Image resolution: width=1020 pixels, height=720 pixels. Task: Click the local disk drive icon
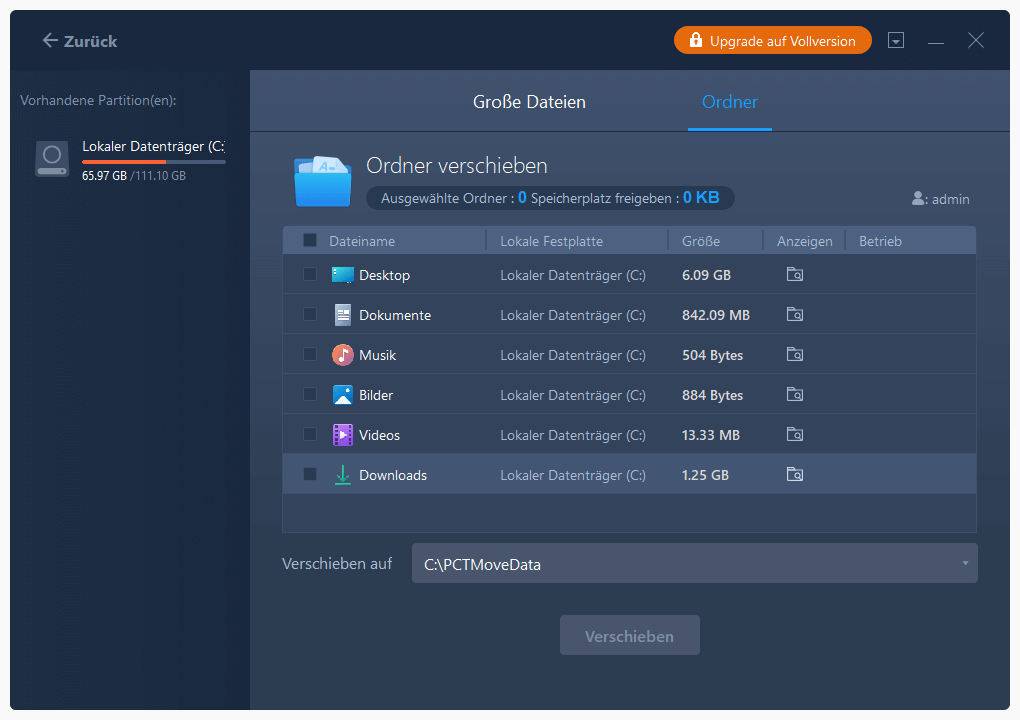click(52, 159)
